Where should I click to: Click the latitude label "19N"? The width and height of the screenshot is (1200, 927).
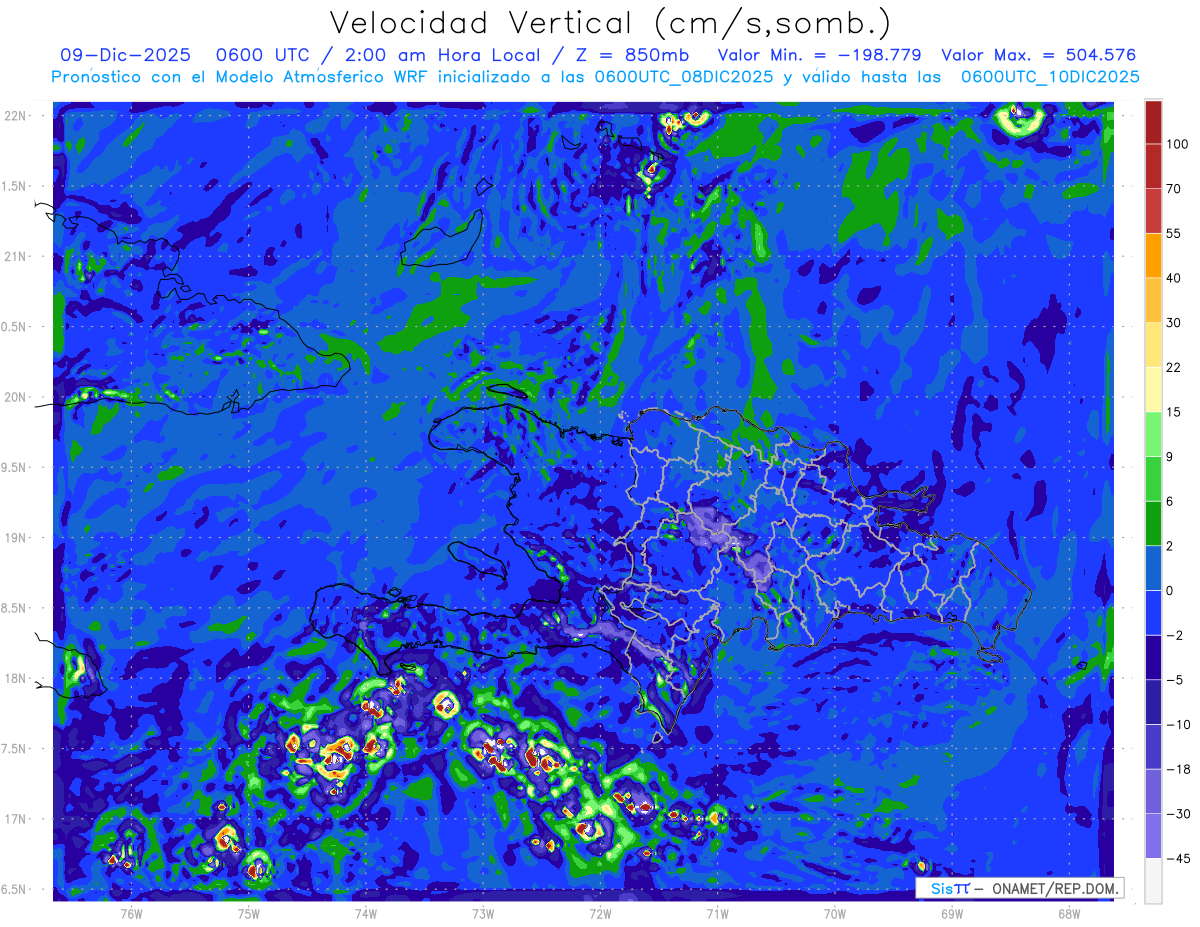pyautogui.click(x=15, y=538)
